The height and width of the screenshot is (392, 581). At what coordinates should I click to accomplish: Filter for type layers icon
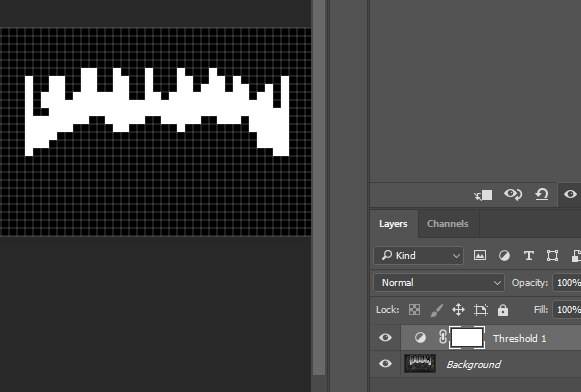tap(528, 256)
